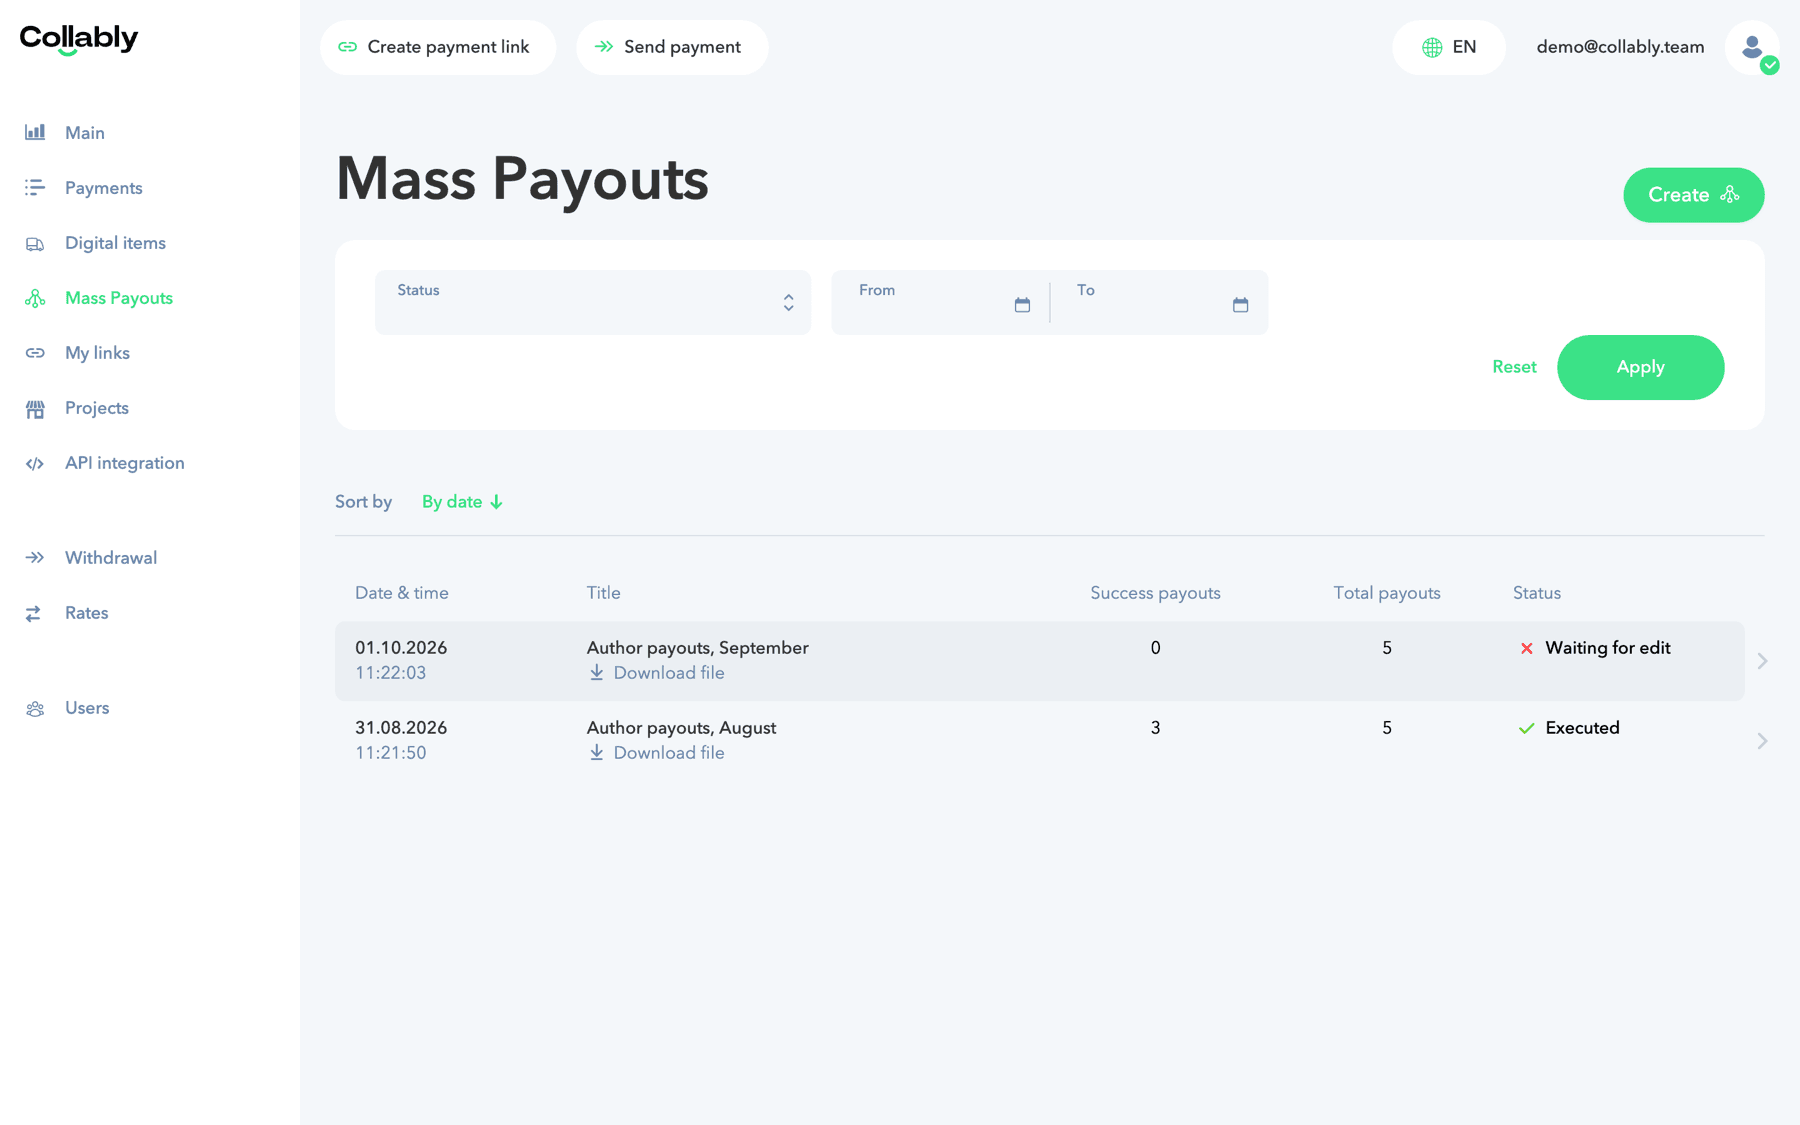1800x1125 pixels.
Task: Click the From date input field
Action: point(940,302)
